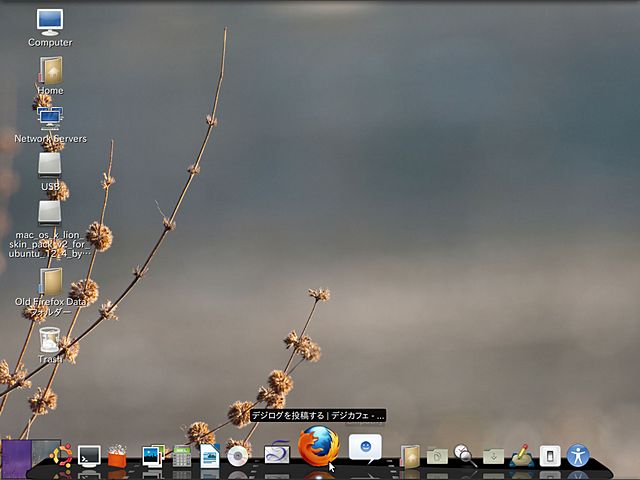Open the photo viewer dock icon

tap(153, 456)
